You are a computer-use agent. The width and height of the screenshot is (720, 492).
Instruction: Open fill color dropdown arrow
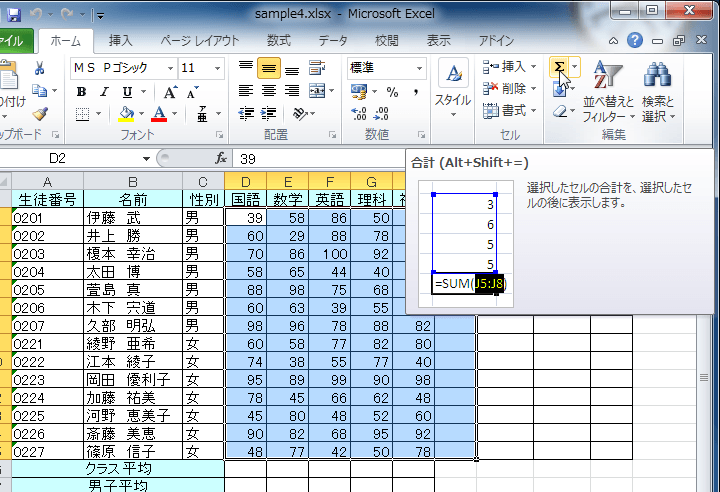(141, 114)
